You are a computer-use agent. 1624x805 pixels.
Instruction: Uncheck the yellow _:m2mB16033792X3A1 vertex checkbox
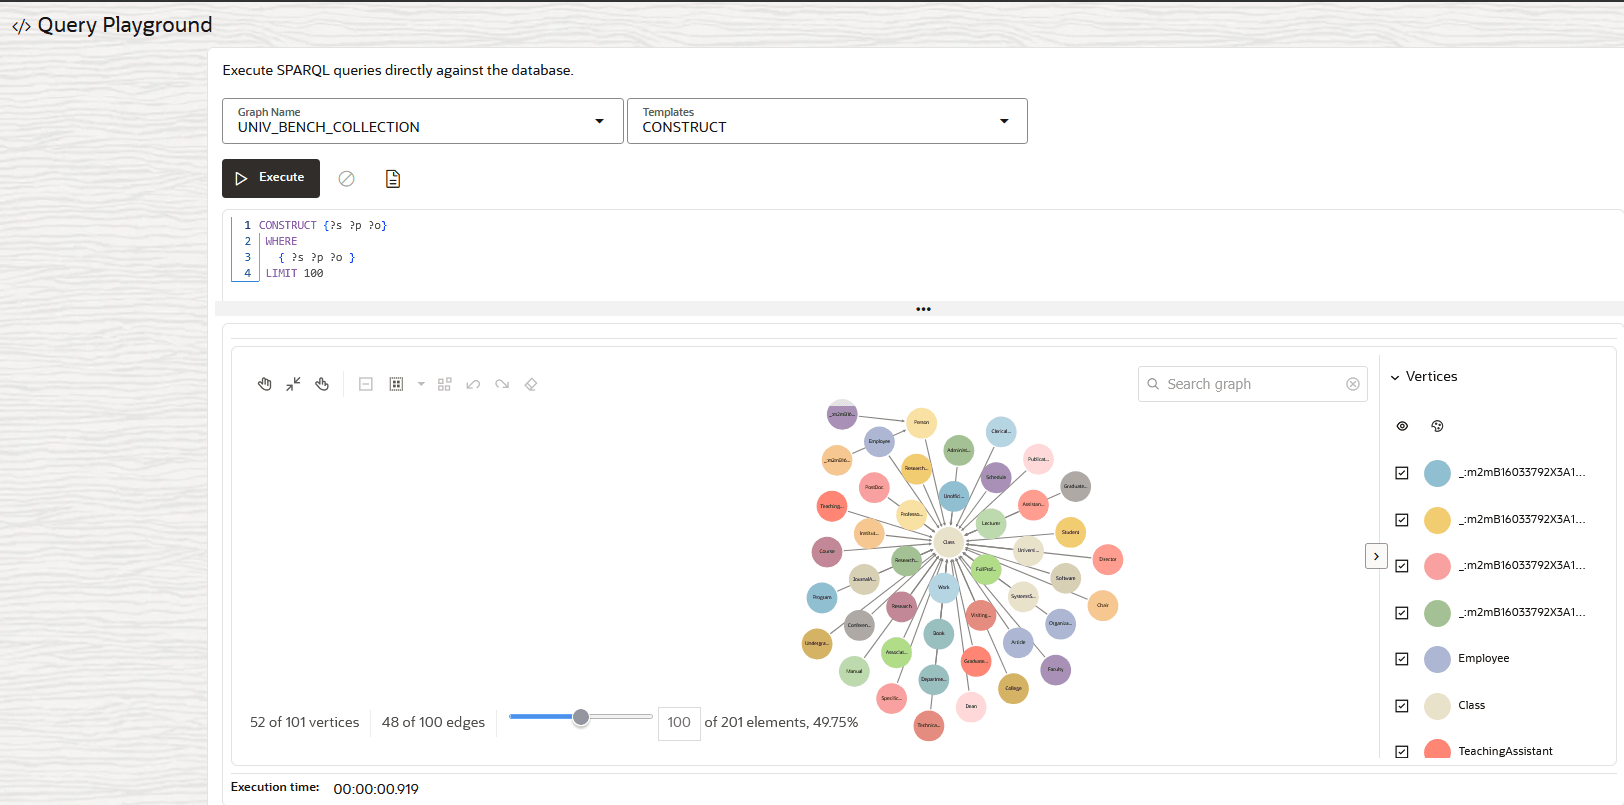click(x=1402, y=520)
